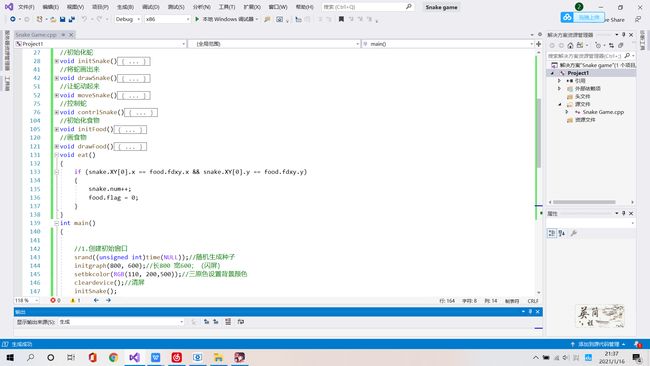Click the error count red icon

(x=53, y=300)
